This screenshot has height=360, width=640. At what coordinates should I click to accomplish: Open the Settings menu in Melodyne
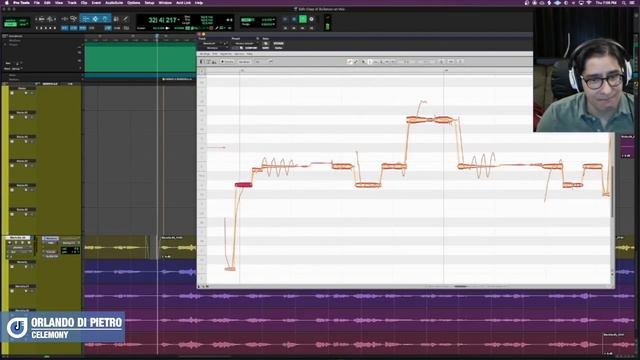click(x=205, y=53)
